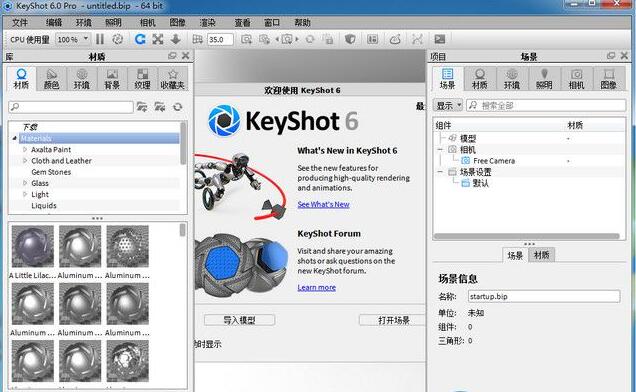The height and width of the screenshot is (392, 636).
Task: Click the See What's New link
Action: pyautogui.click(x=323, y=205)
